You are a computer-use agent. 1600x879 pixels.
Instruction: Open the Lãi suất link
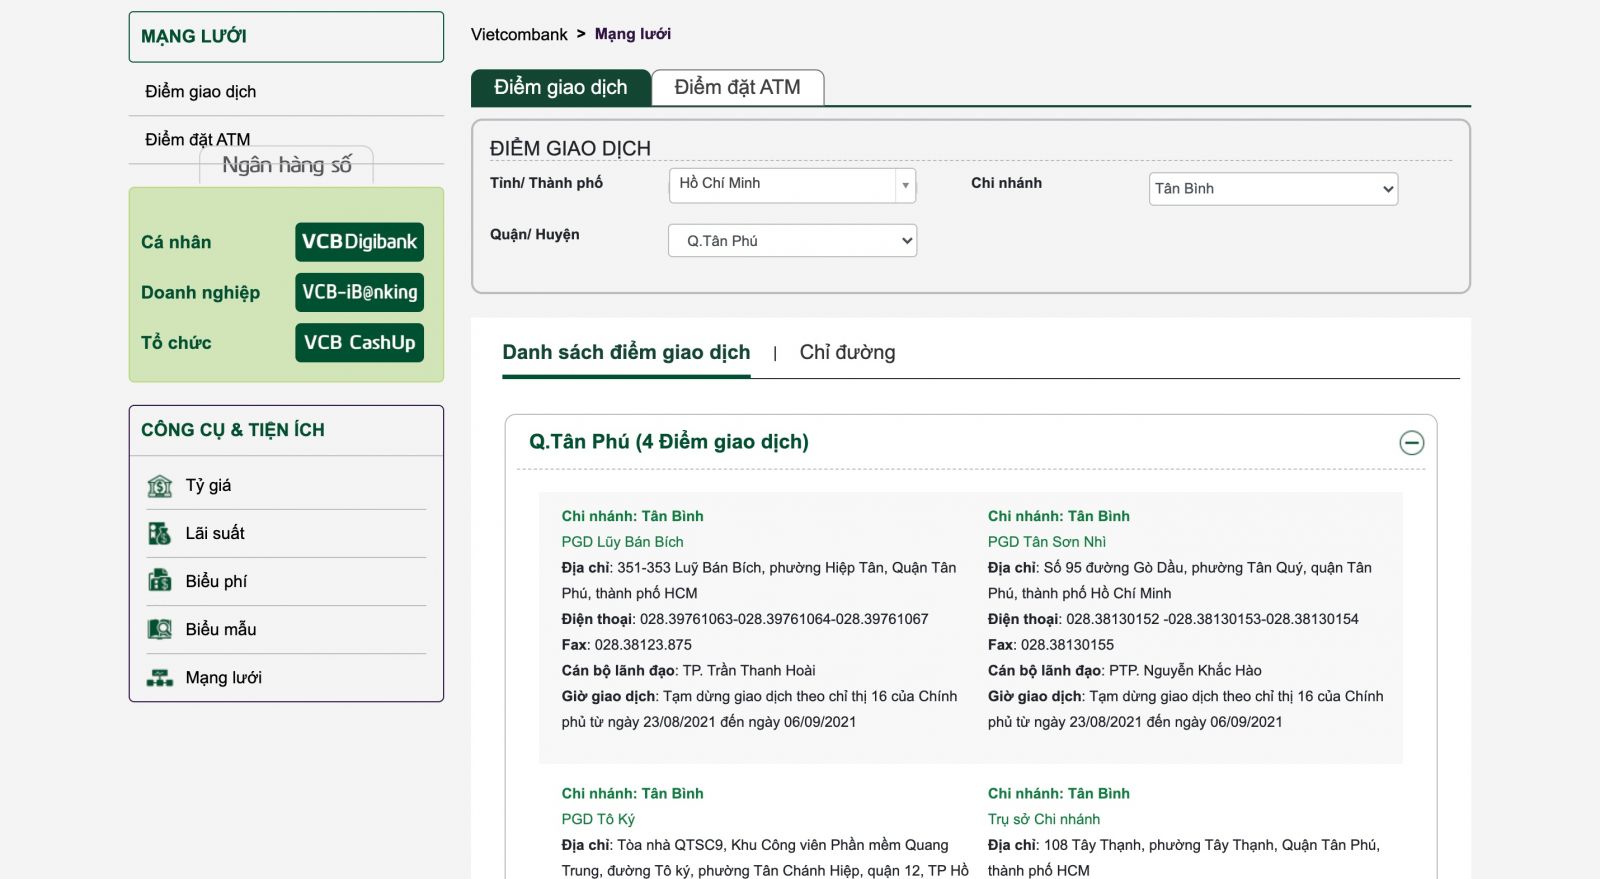215,534
